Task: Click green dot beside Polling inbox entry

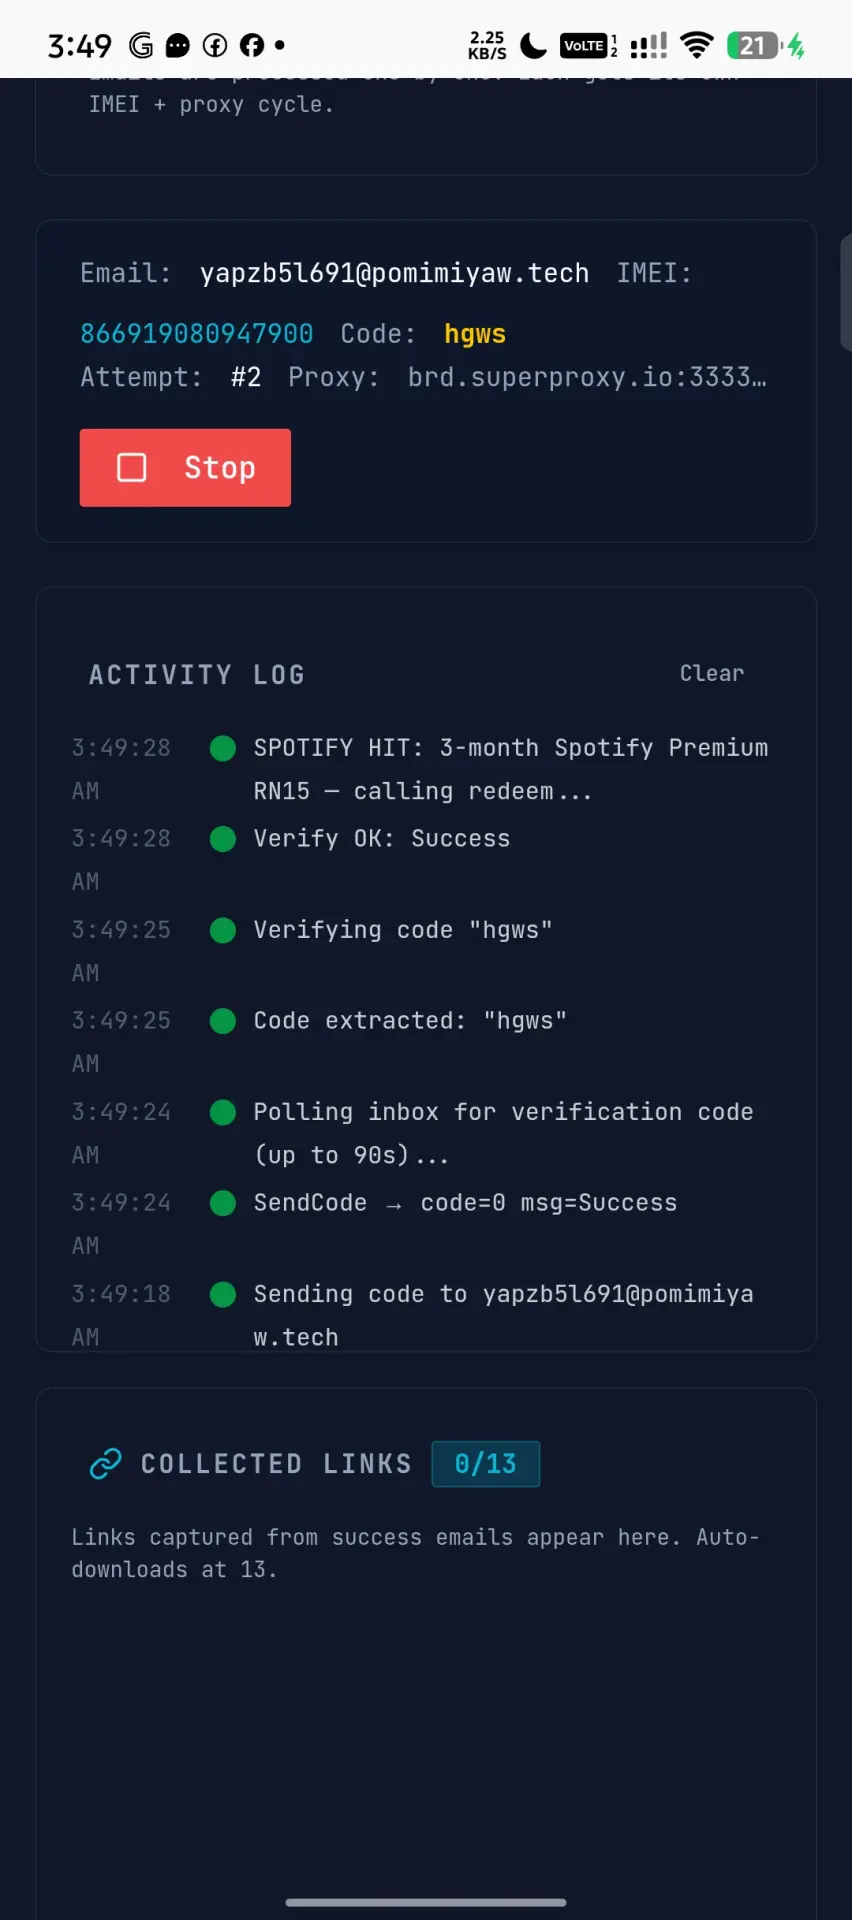Action: pos(223,1112)
